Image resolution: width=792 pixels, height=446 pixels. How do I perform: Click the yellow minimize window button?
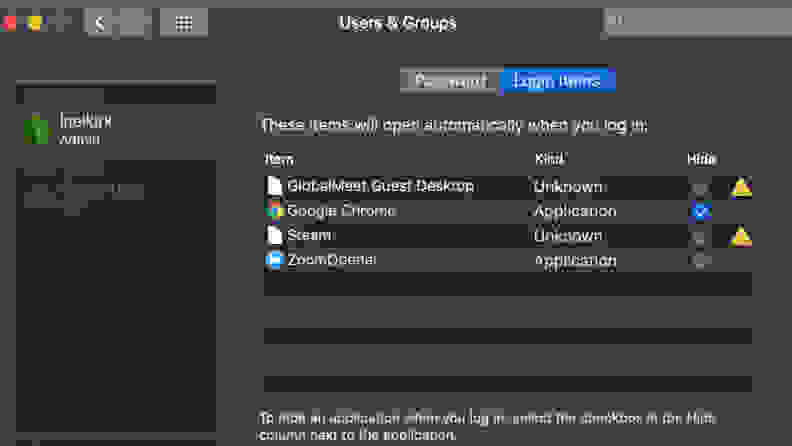[34, 23]
